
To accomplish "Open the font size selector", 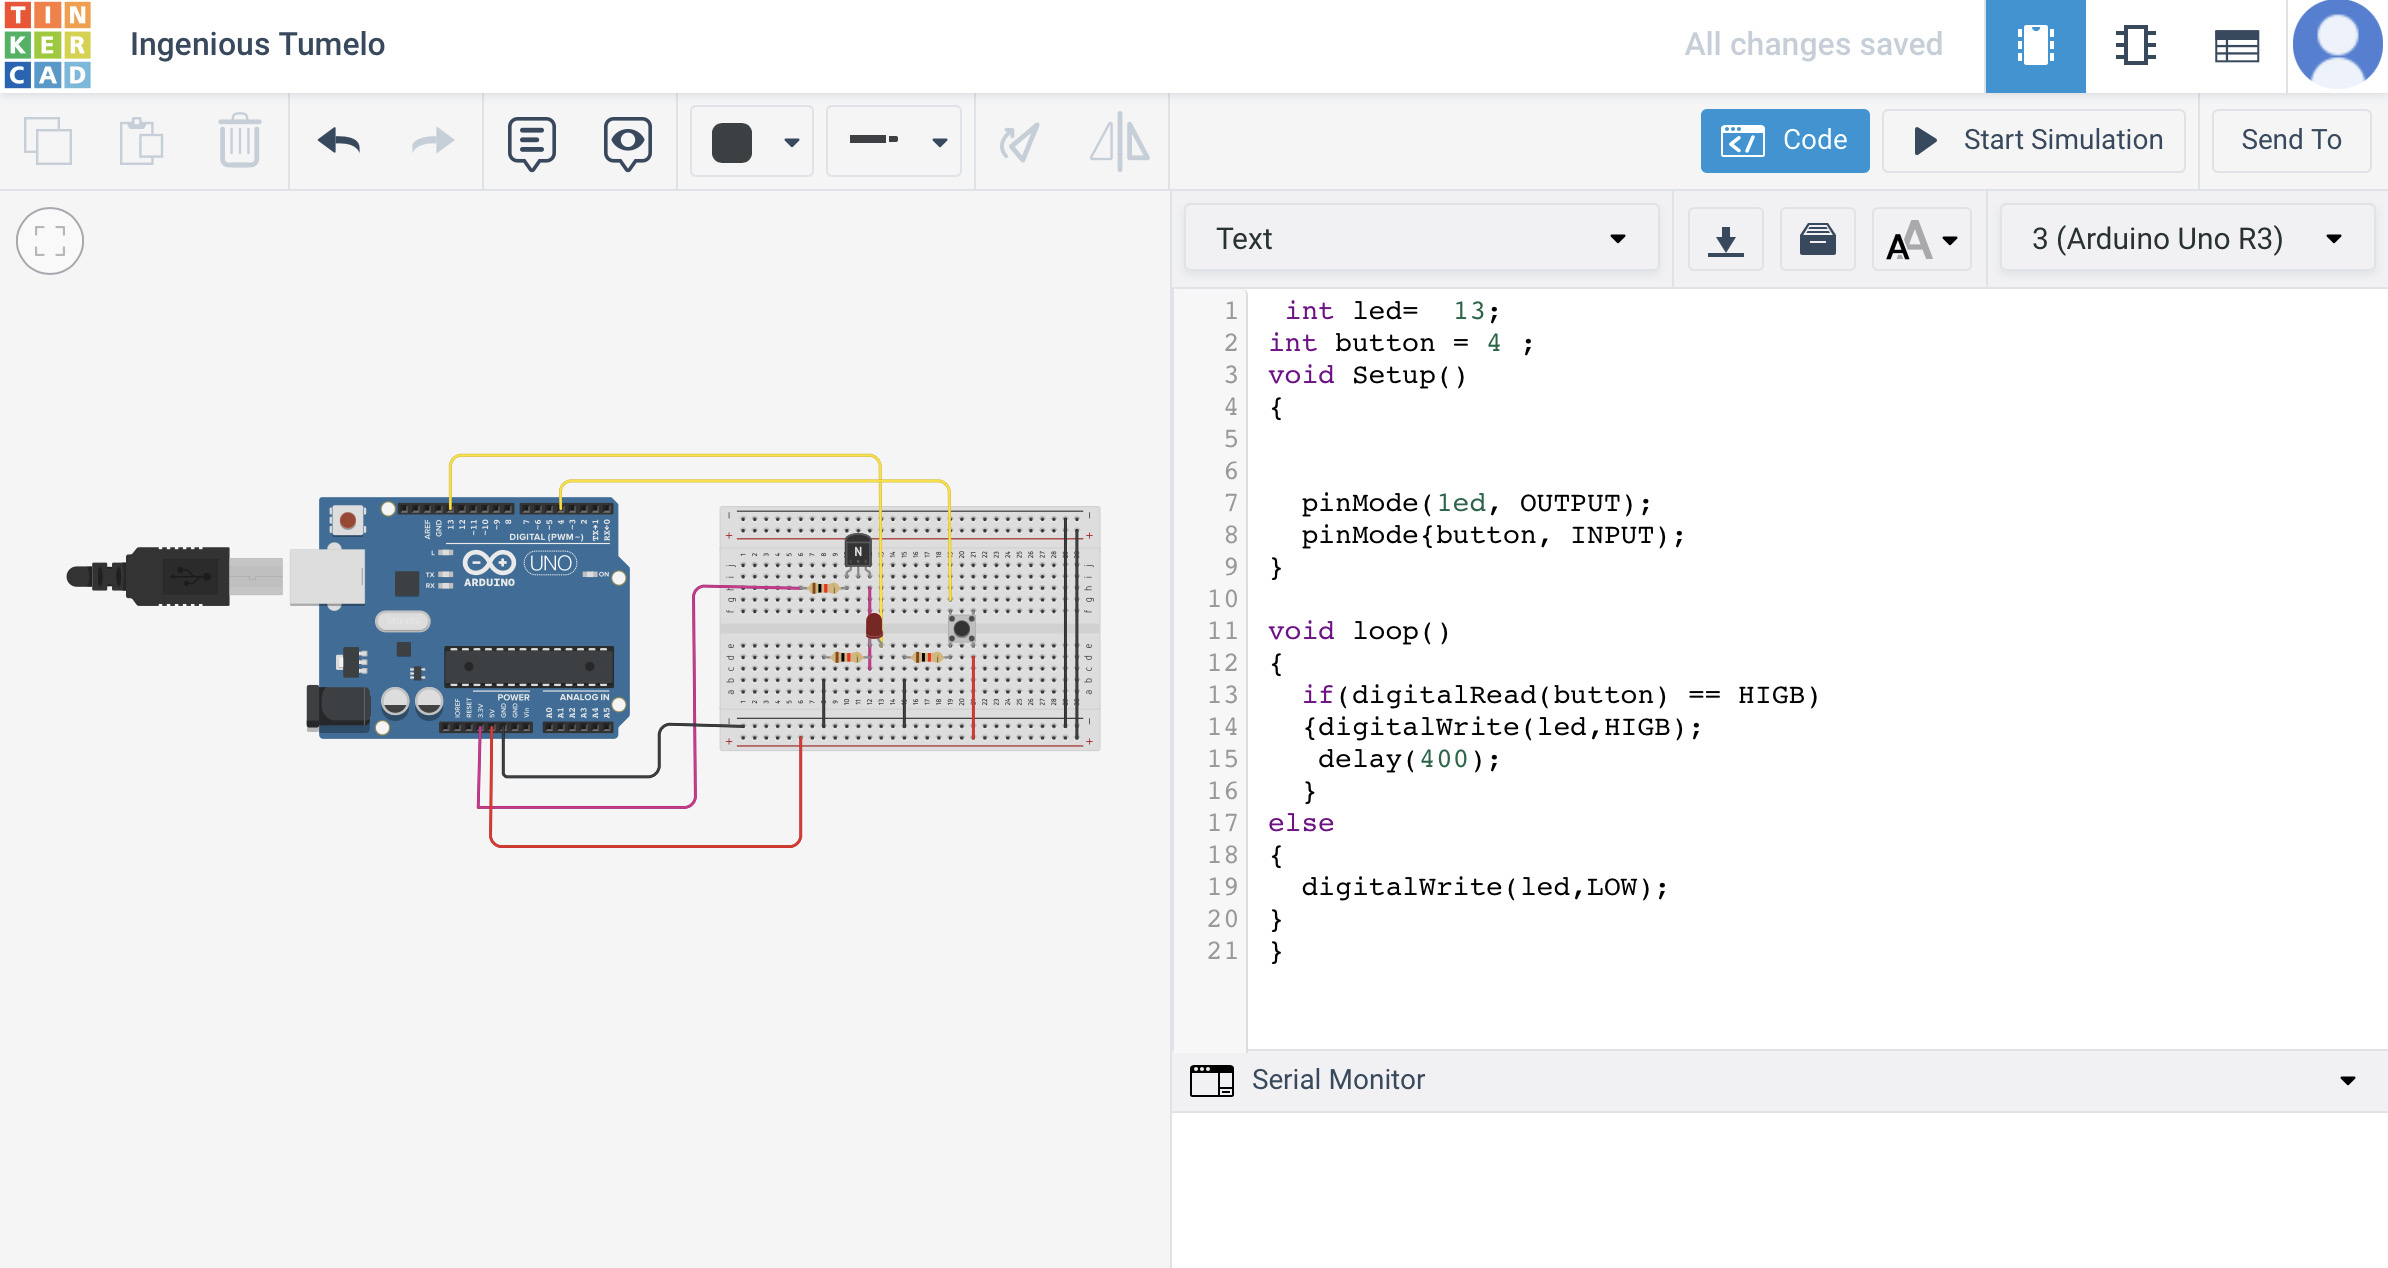I will (1921, 238).
